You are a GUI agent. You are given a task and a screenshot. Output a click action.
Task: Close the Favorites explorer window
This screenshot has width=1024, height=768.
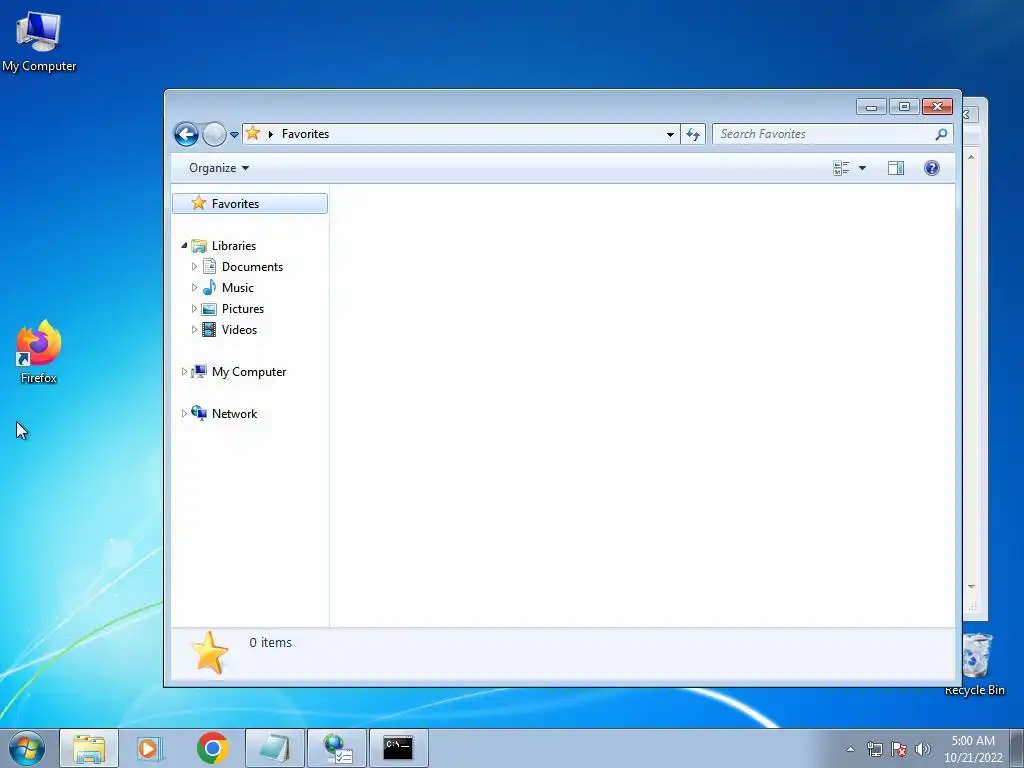(x=937, y=107)
